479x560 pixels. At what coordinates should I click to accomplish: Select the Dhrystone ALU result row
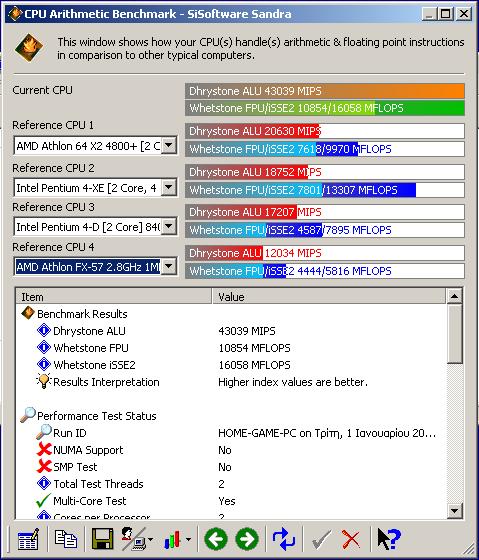point(89,331)
